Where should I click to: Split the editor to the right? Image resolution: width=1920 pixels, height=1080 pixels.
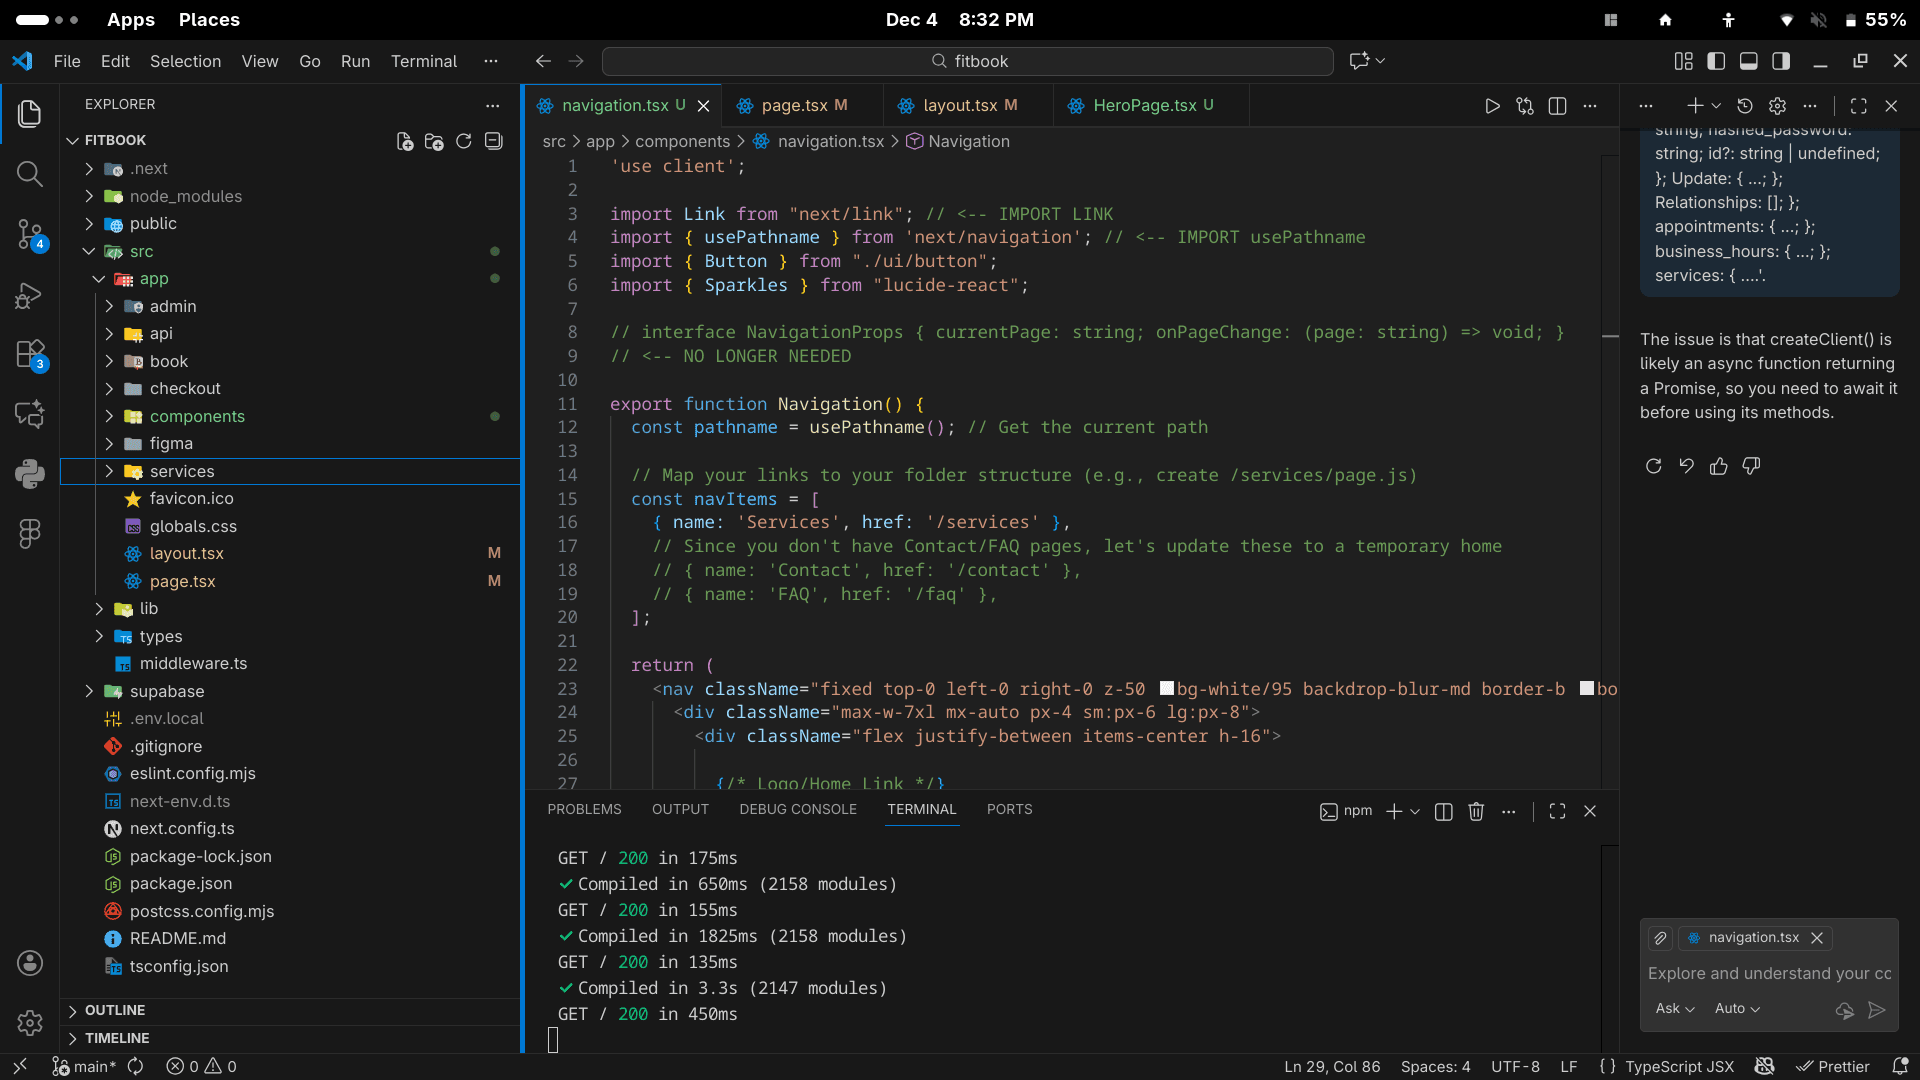[1557, 106]
